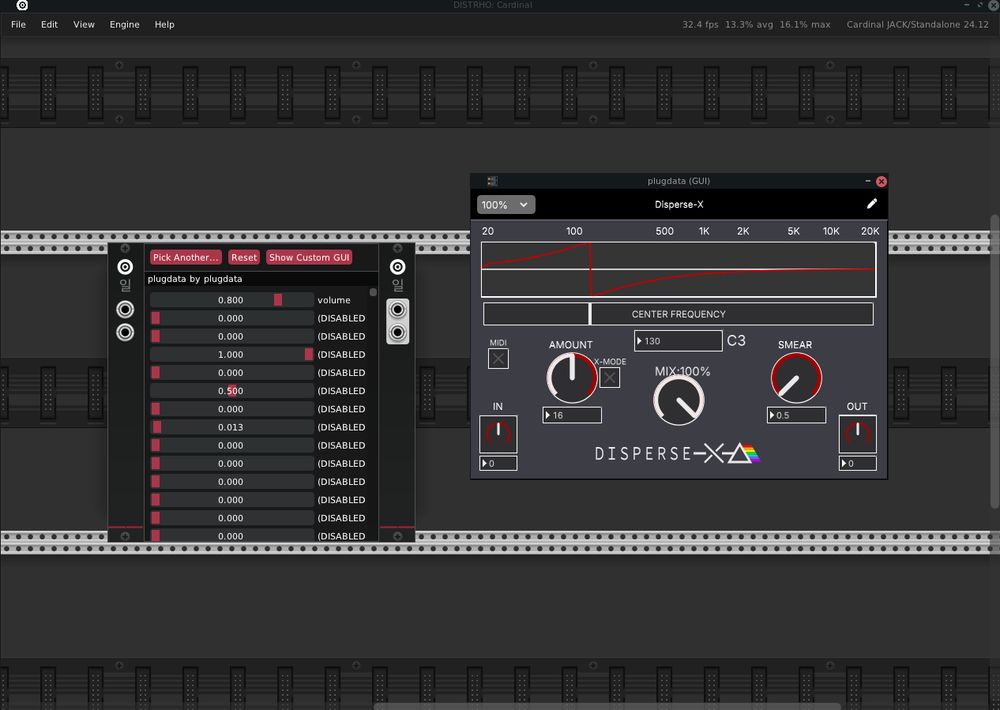Click the top left input port of module
This screenshot has height=710, width=1000.
[x=125, y=267]
